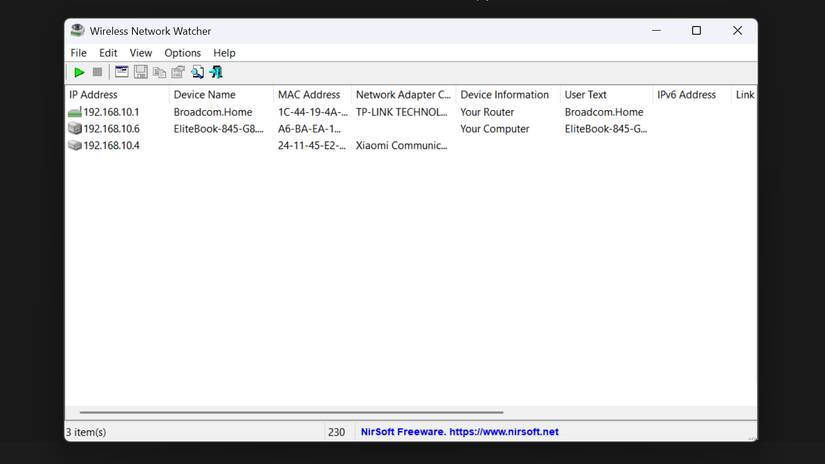825x464 pixels.
Task: Click device icon beside 192.168.10.6
Action: (x=75, y=128)
